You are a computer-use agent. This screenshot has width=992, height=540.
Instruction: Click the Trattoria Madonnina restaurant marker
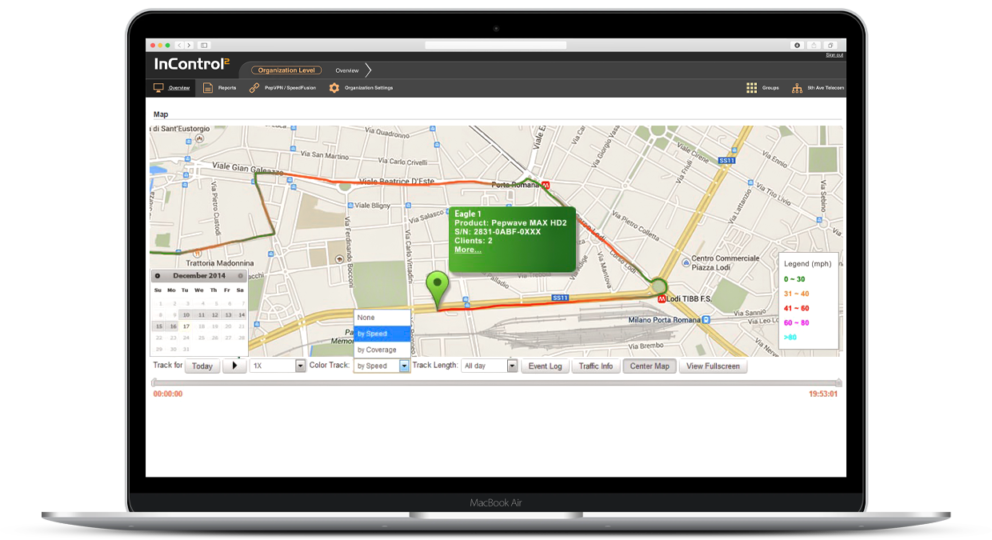(x=197, y=254)
